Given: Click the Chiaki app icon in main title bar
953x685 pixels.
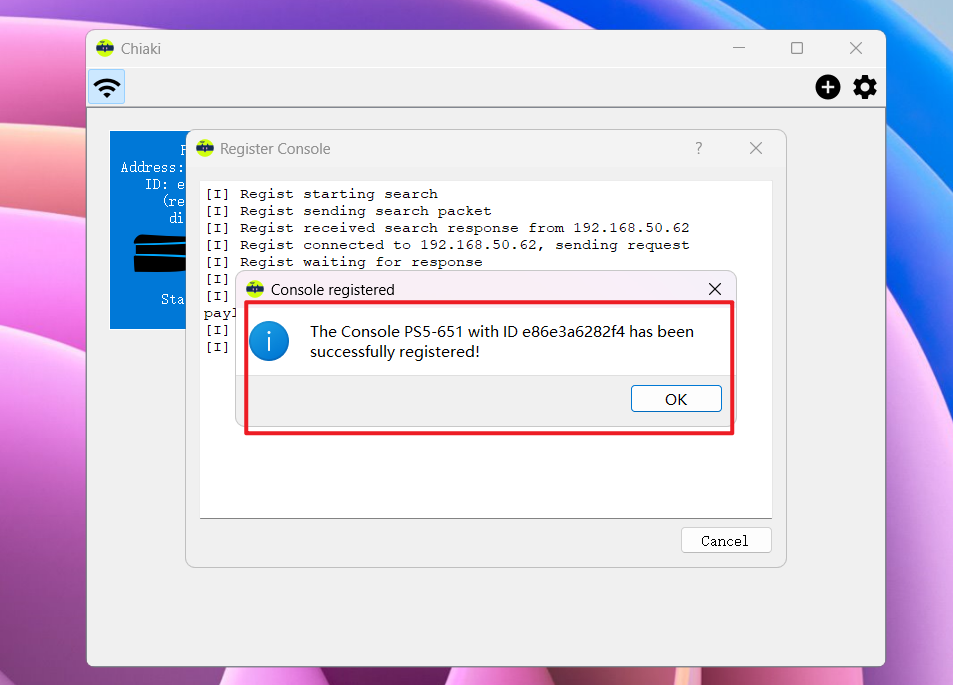Looking at the screenshot, I should point(105,48).
